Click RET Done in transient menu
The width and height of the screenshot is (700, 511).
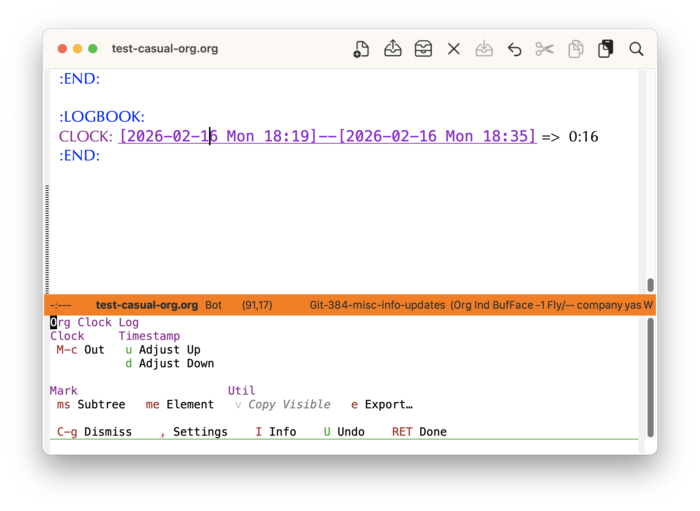click(x=420, y=432)
